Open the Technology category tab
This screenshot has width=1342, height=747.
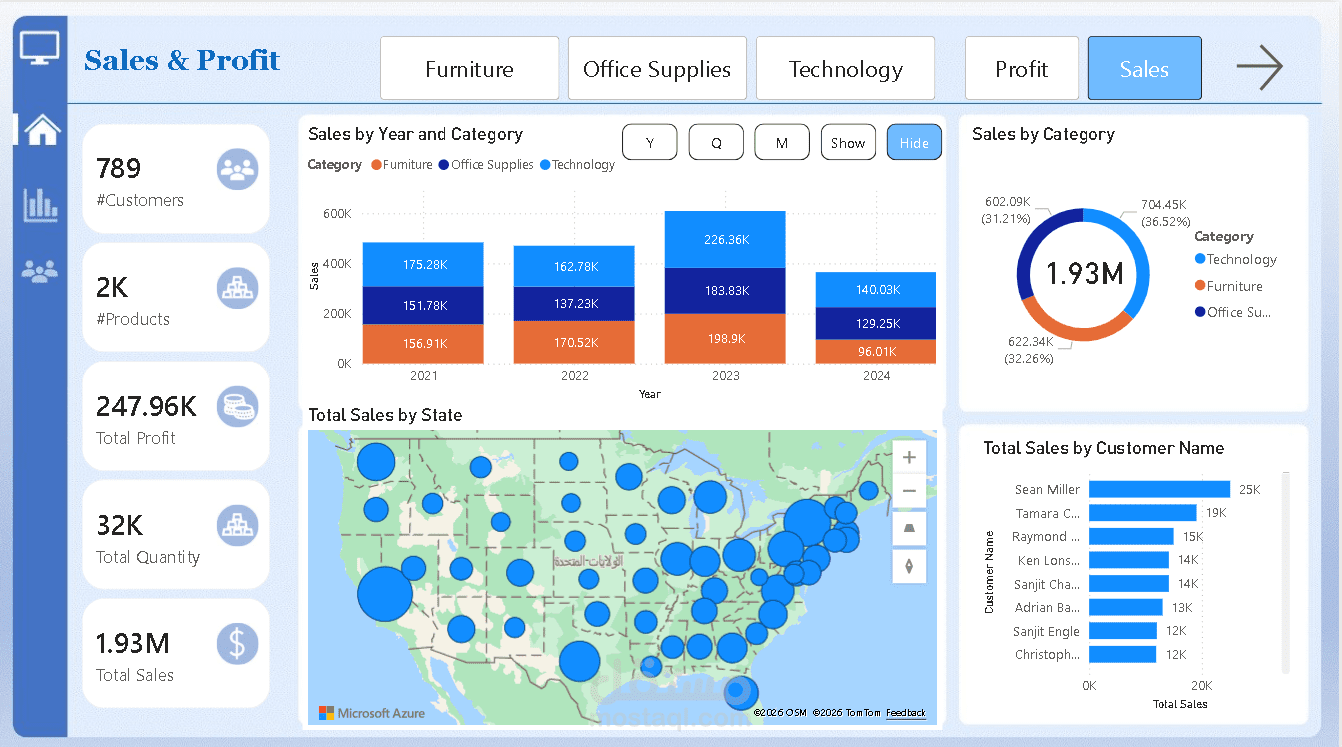click(845, 68)
